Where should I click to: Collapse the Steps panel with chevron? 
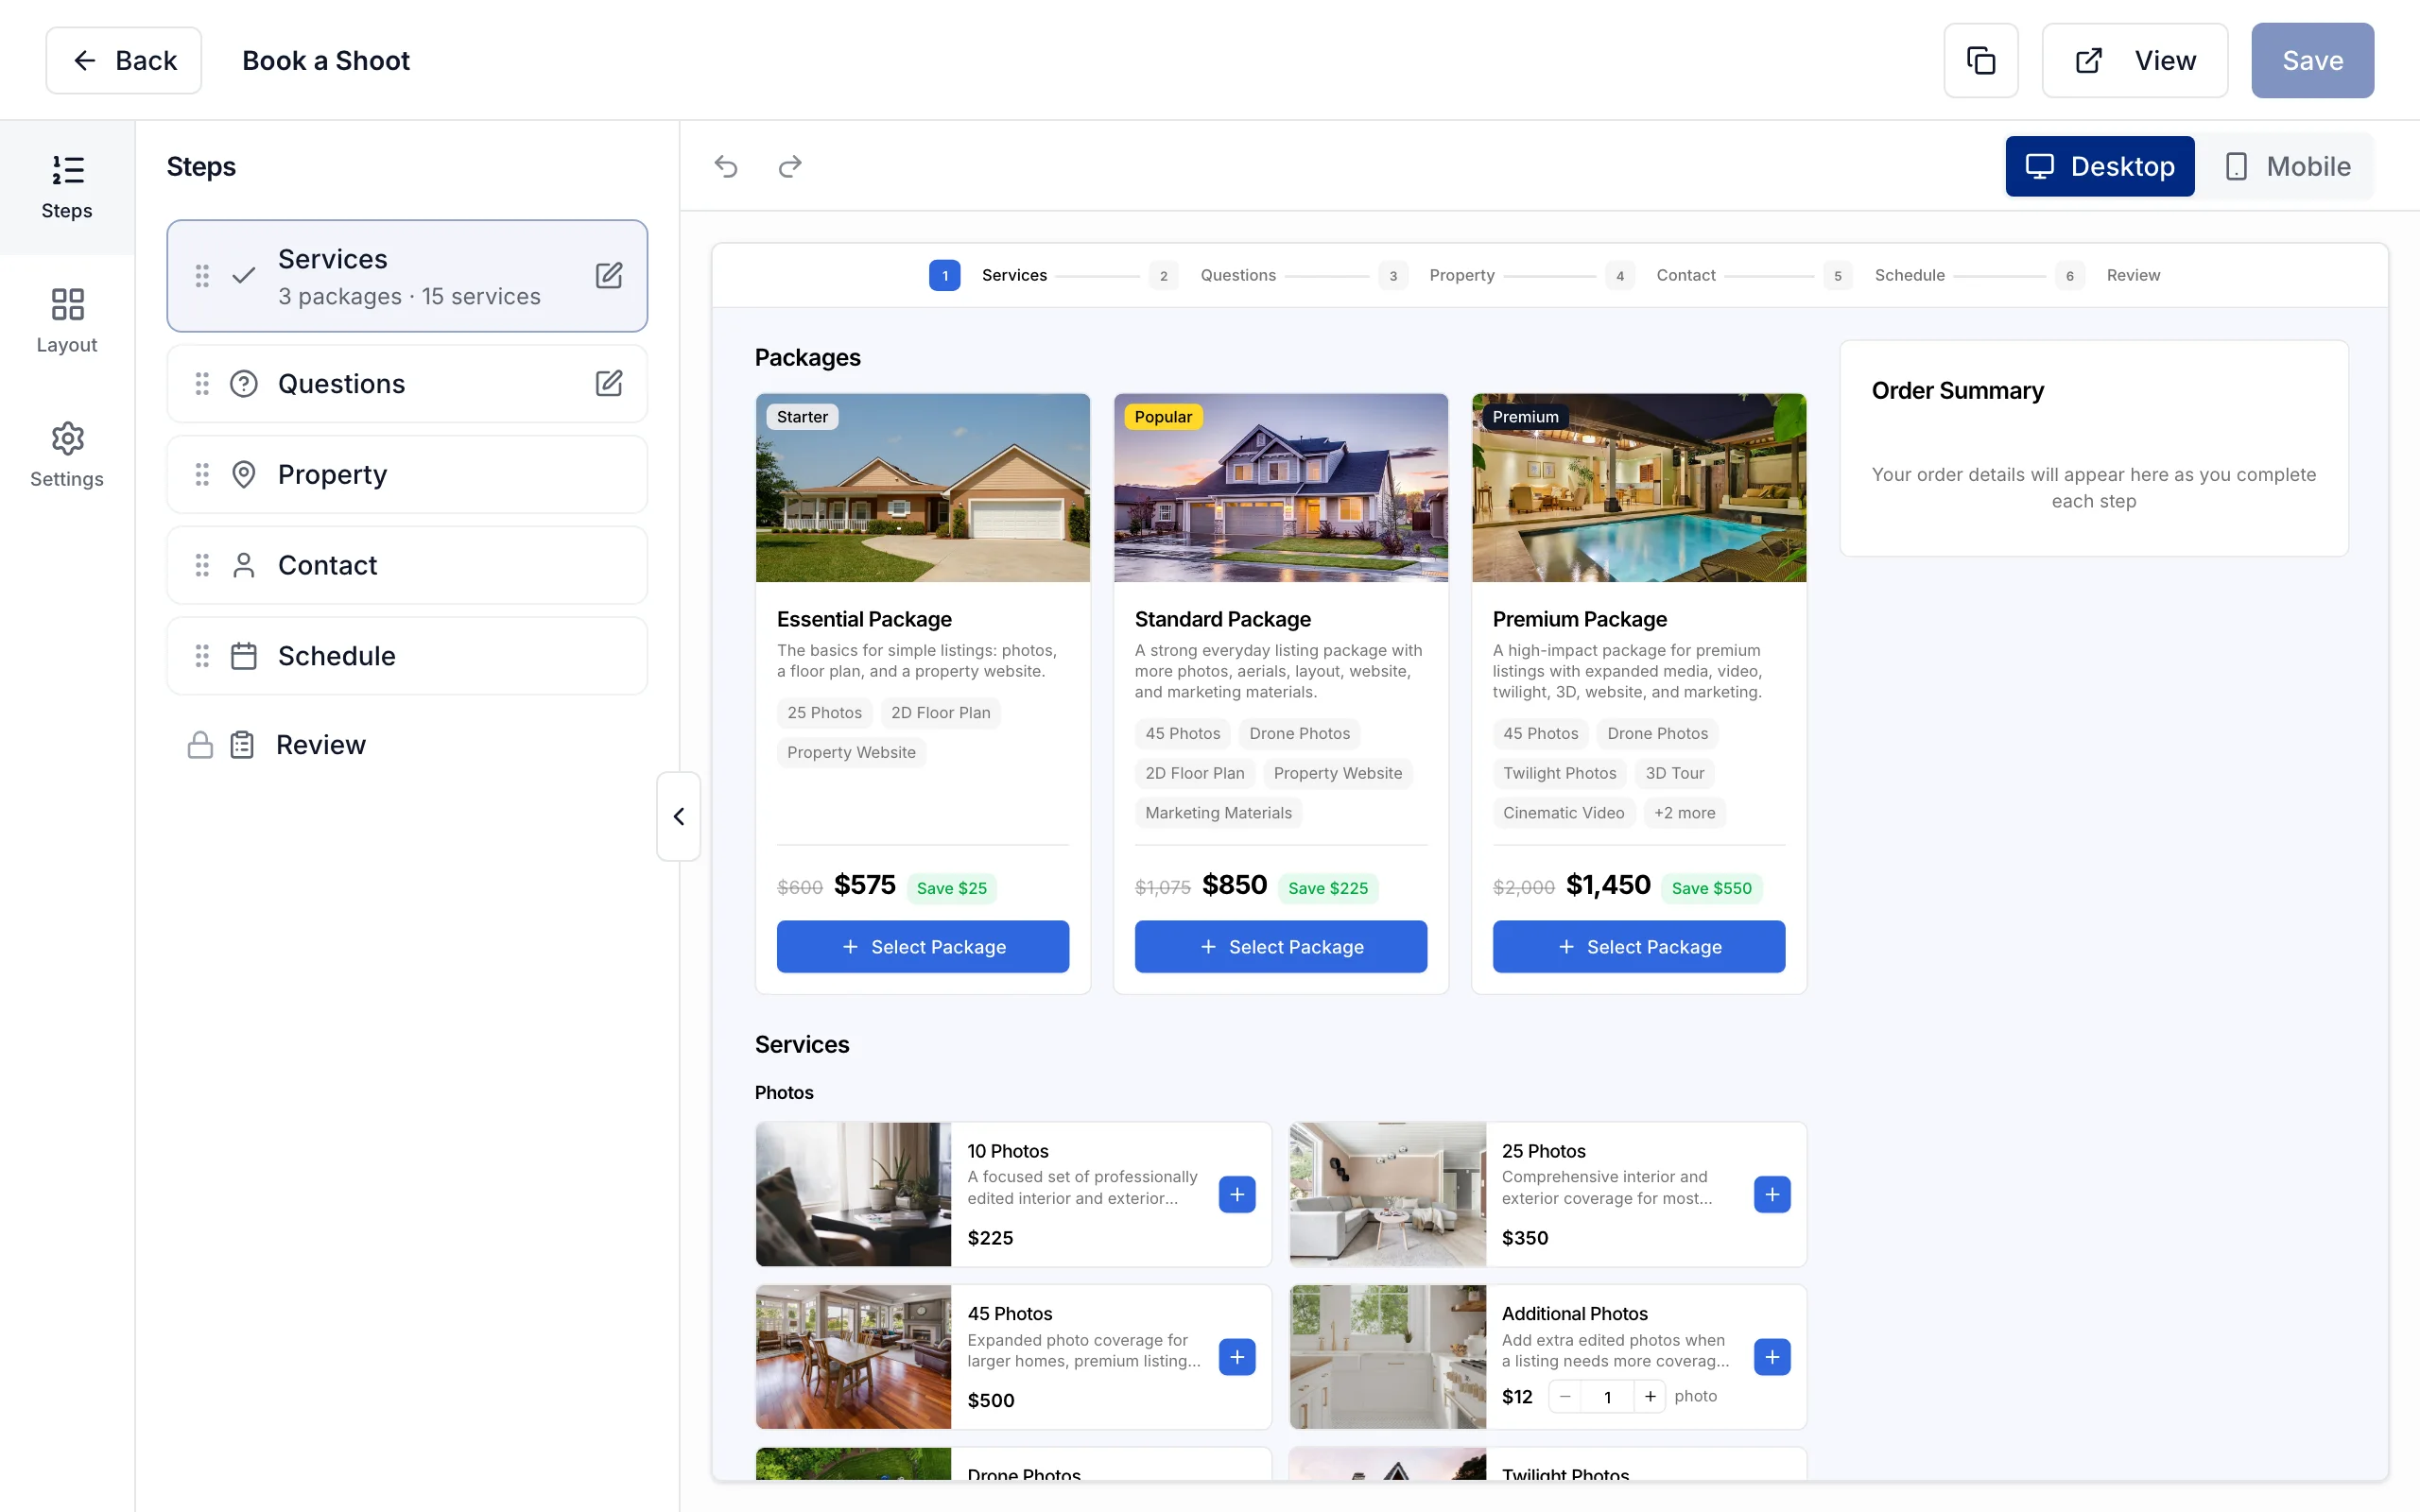click(679, 816)
